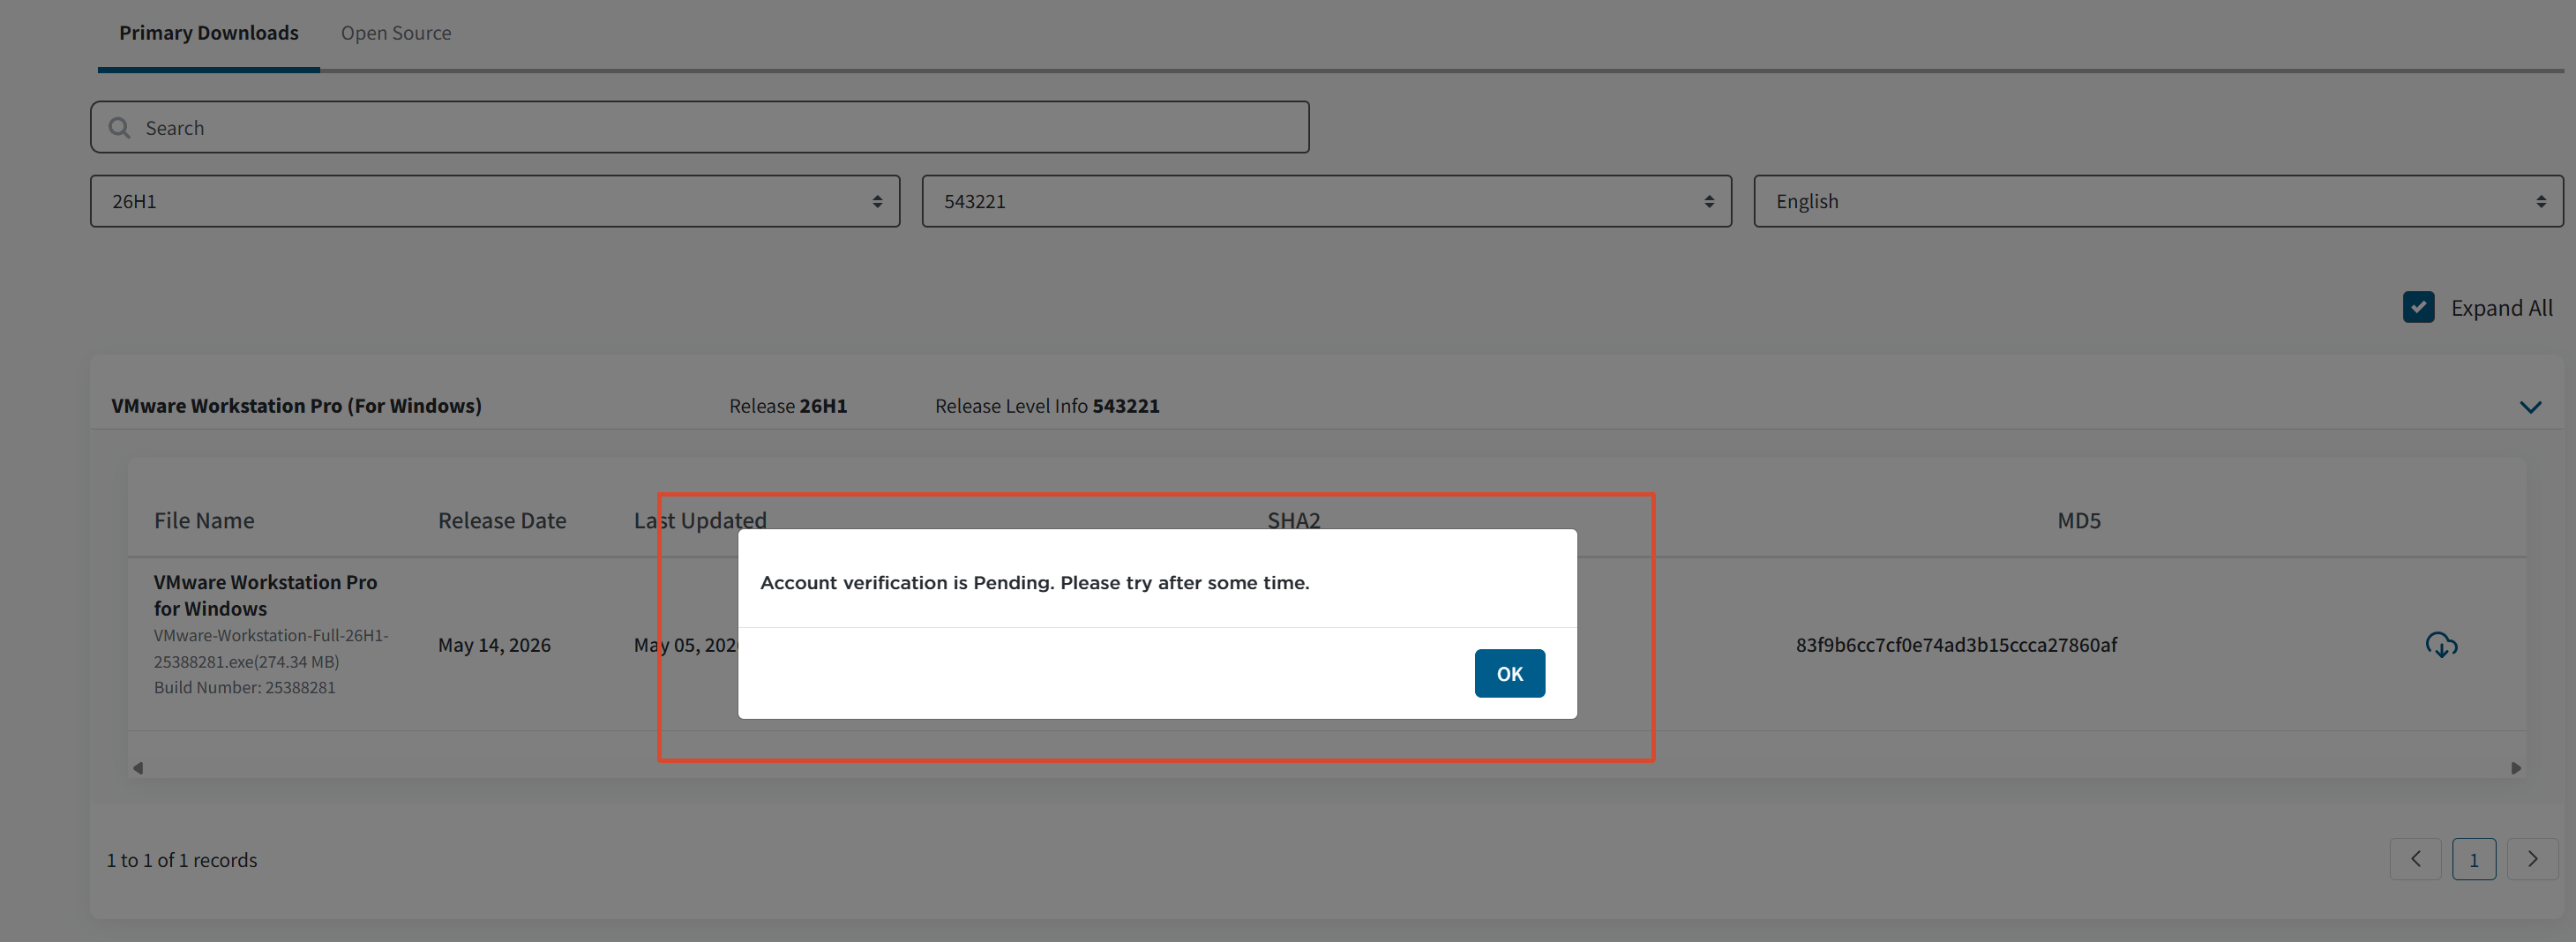Go to the previous page arrow

click(x=2415, y=859)
